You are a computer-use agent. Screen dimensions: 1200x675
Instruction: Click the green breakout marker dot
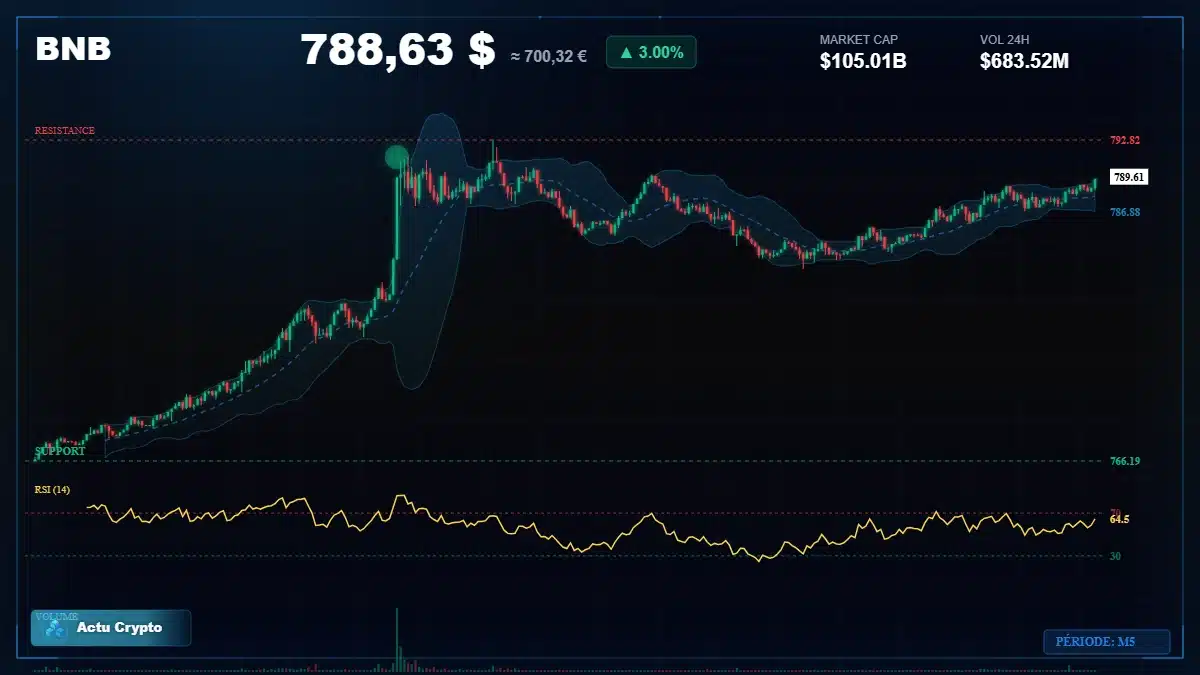coord(397,157)
